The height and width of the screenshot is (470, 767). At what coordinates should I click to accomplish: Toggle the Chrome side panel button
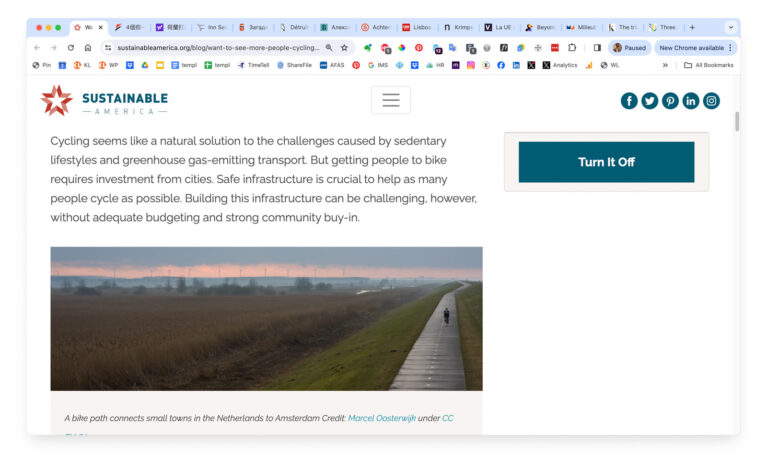point(597,47)
